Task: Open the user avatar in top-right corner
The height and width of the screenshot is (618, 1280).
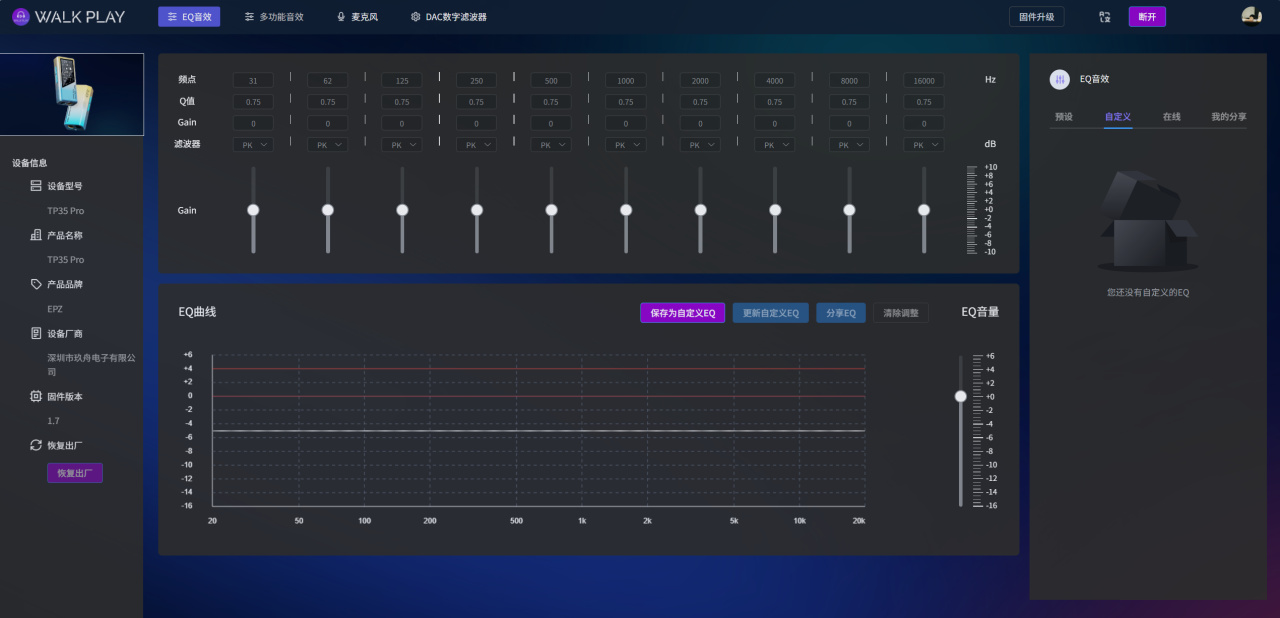Action: tap(1251, 16)
